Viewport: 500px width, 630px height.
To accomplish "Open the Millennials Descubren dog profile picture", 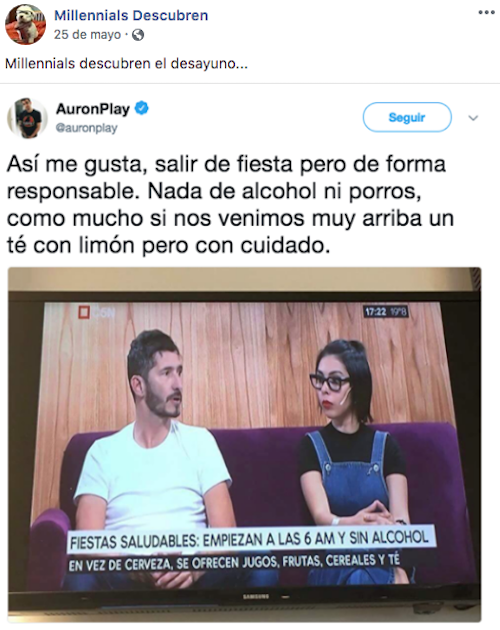I will 25,25.
